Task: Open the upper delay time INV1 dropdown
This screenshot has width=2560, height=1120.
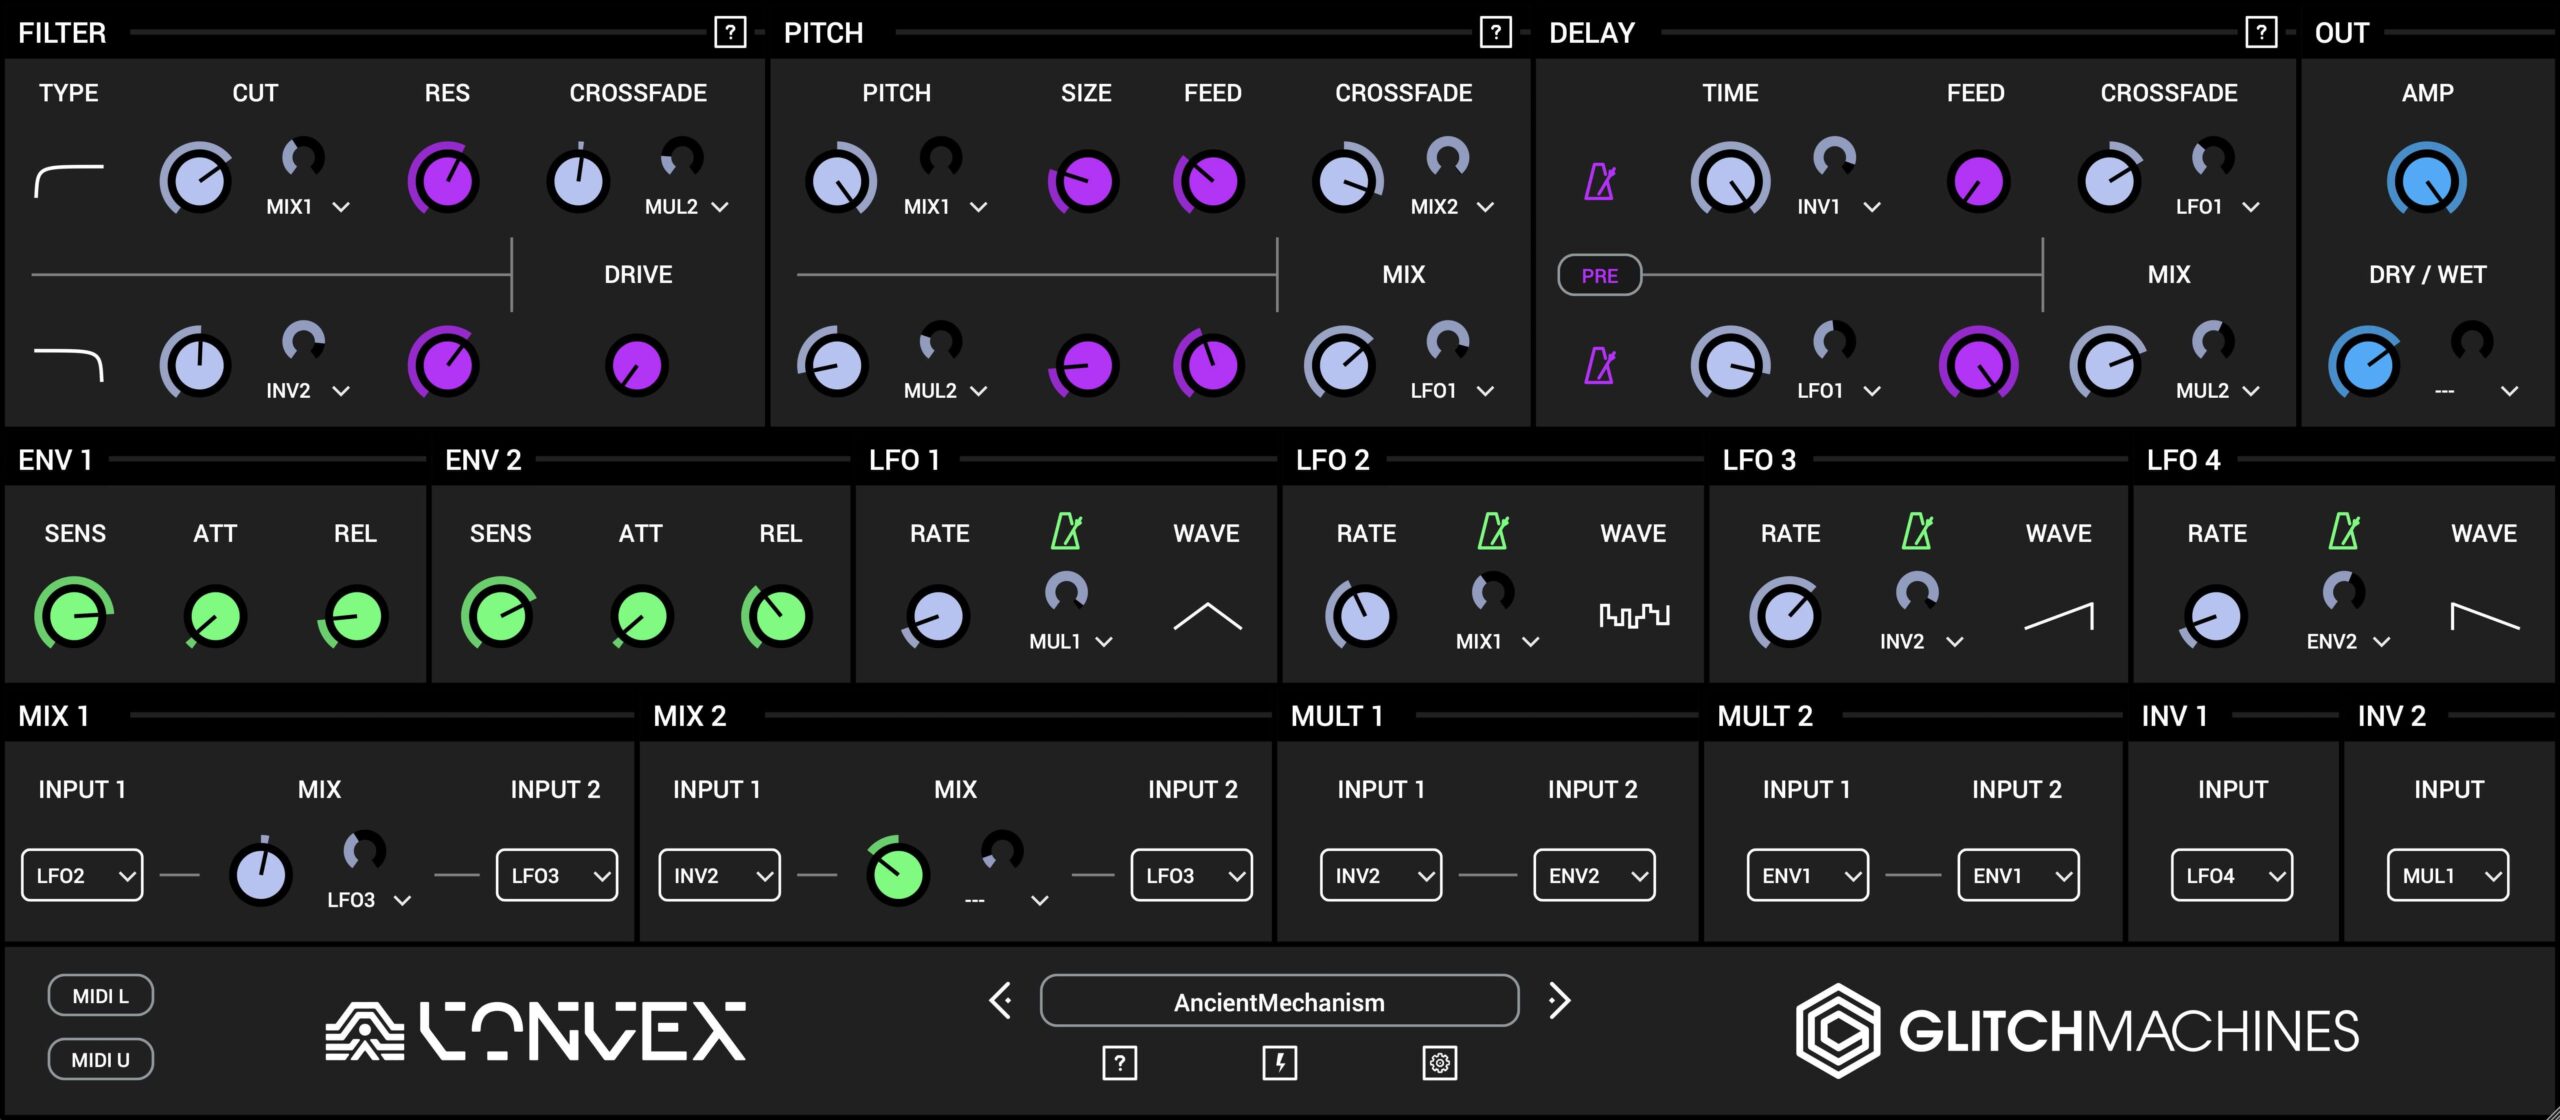Action: tap(1838, 207)
